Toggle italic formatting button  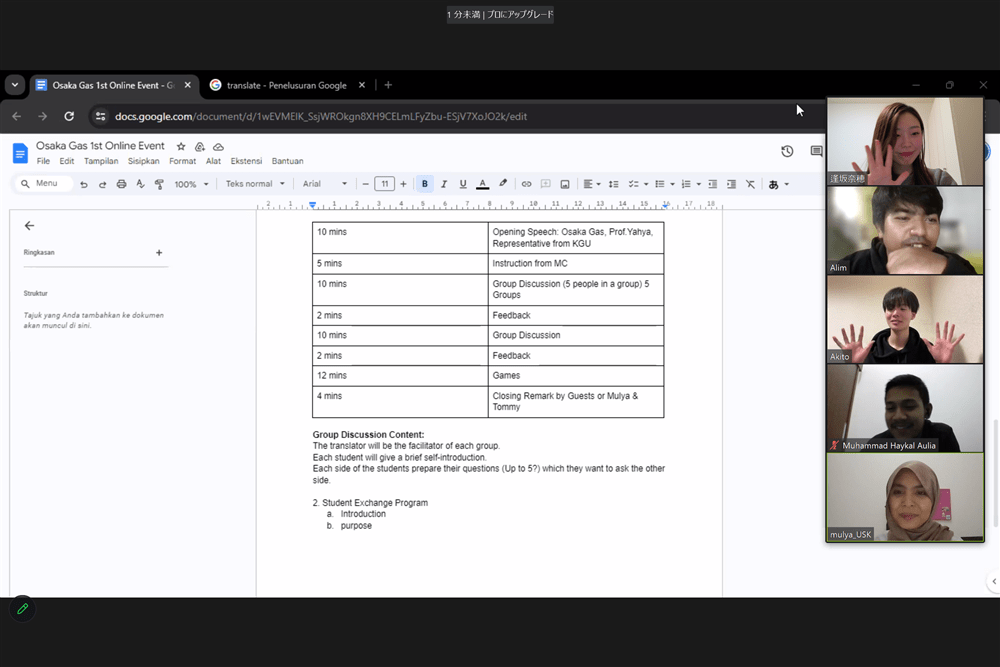point(444,184)
